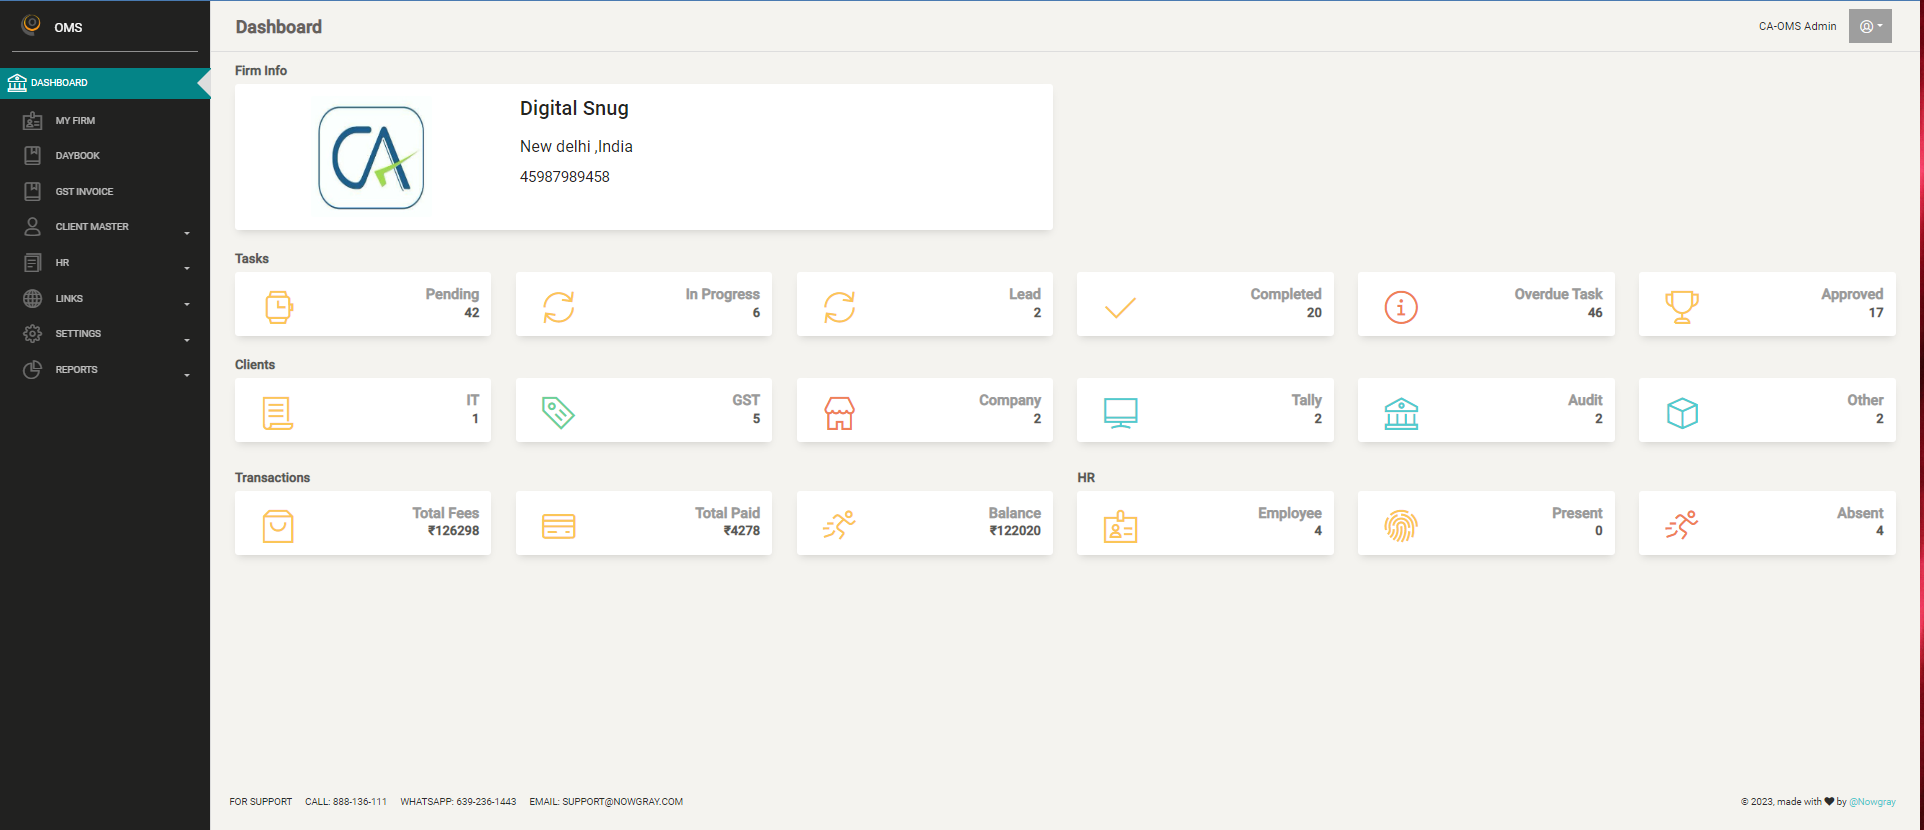This screenshot has width=1924, height=830.
Task: Click the Tally clients label
Action: coord(1306,400)
